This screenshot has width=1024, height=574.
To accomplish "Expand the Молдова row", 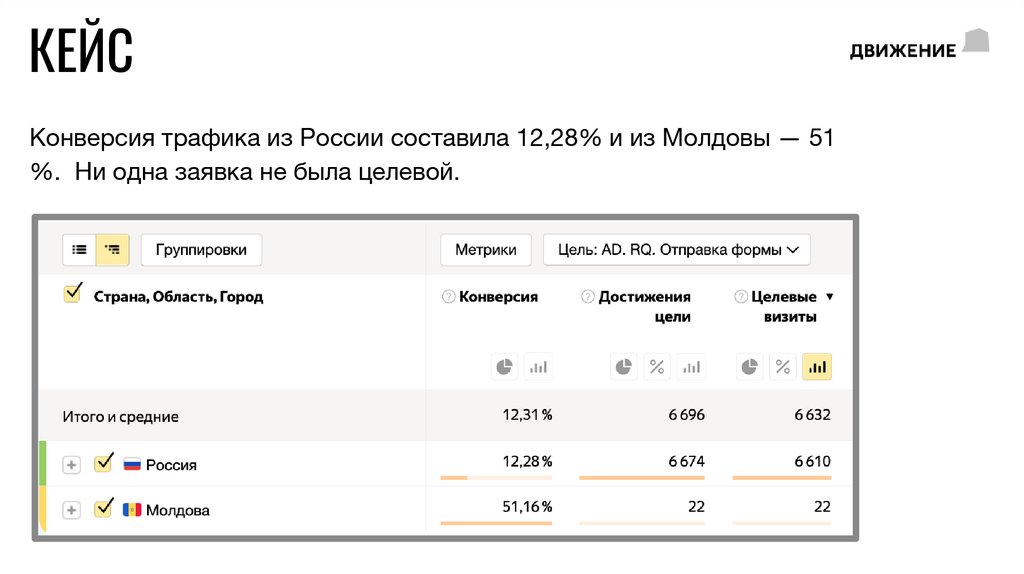I will (x=71, y=510).
